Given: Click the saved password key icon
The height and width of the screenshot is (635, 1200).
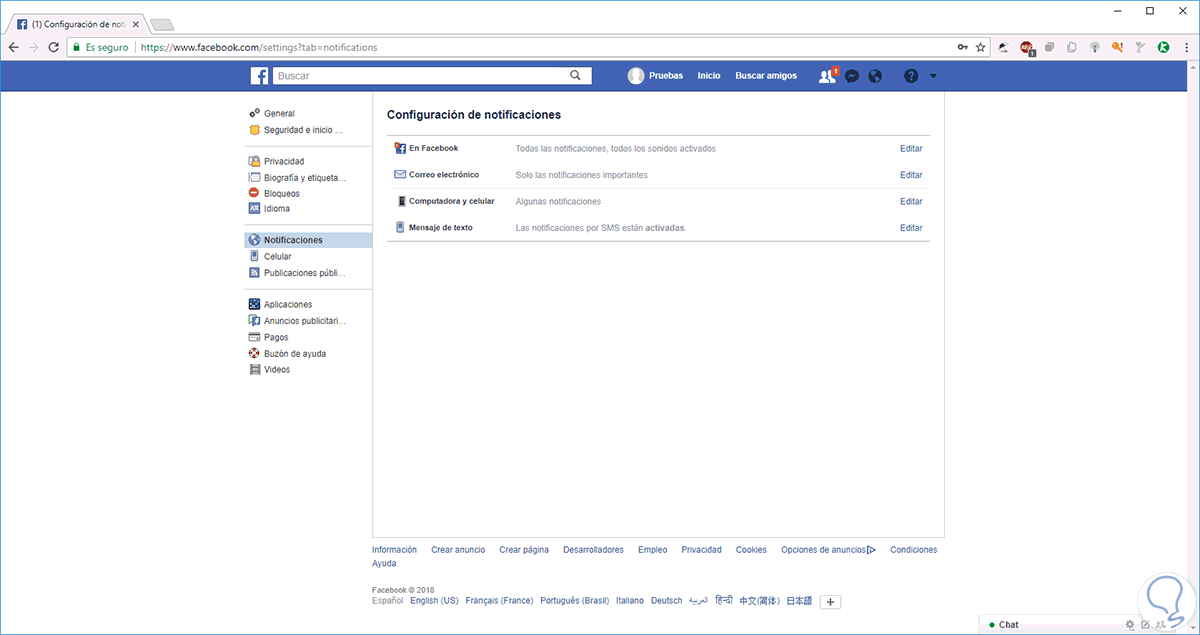Looking at the screenshot, I should coord(963,47).
